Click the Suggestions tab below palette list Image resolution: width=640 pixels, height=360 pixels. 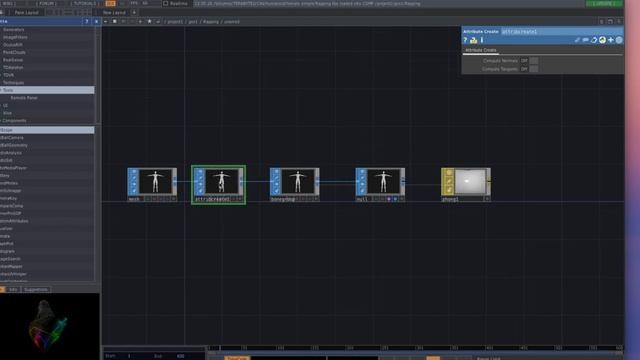pyautogui.click(x=36, y=290)
